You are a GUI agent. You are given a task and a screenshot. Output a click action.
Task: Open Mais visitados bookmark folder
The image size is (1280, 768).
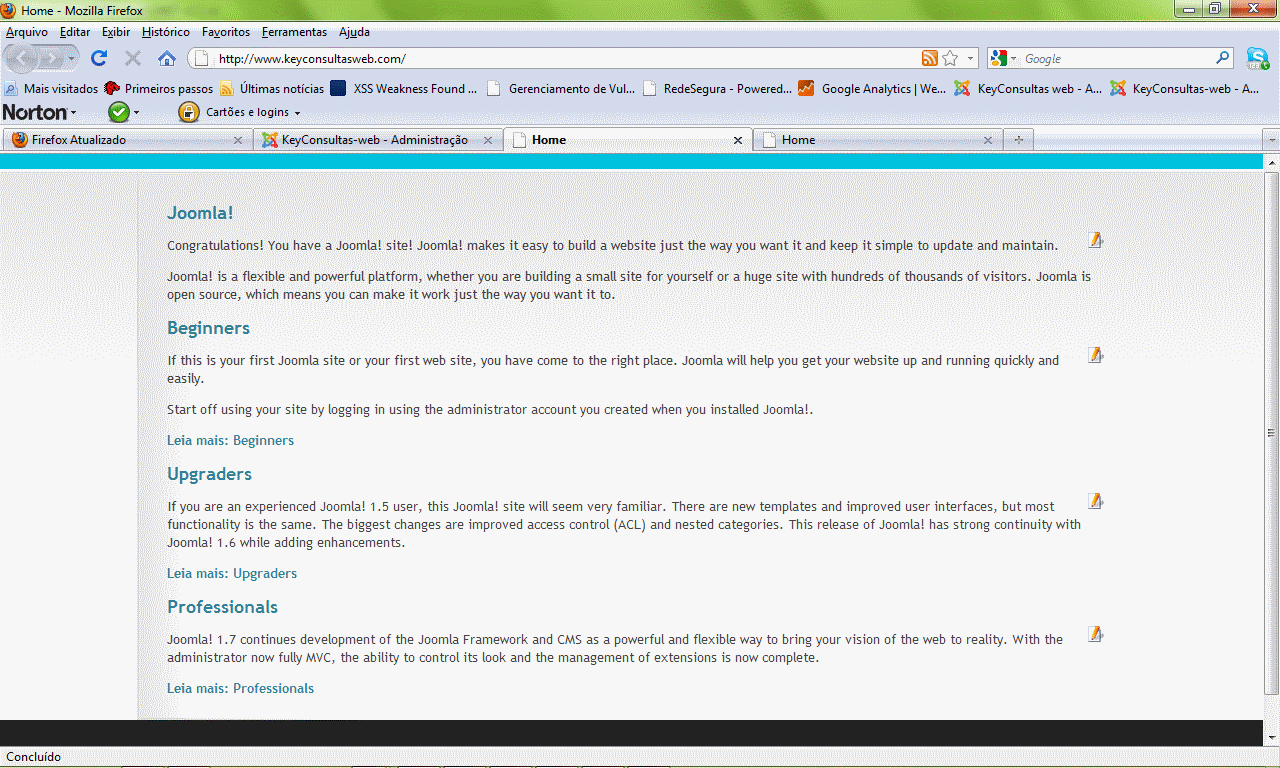point(51,88)
